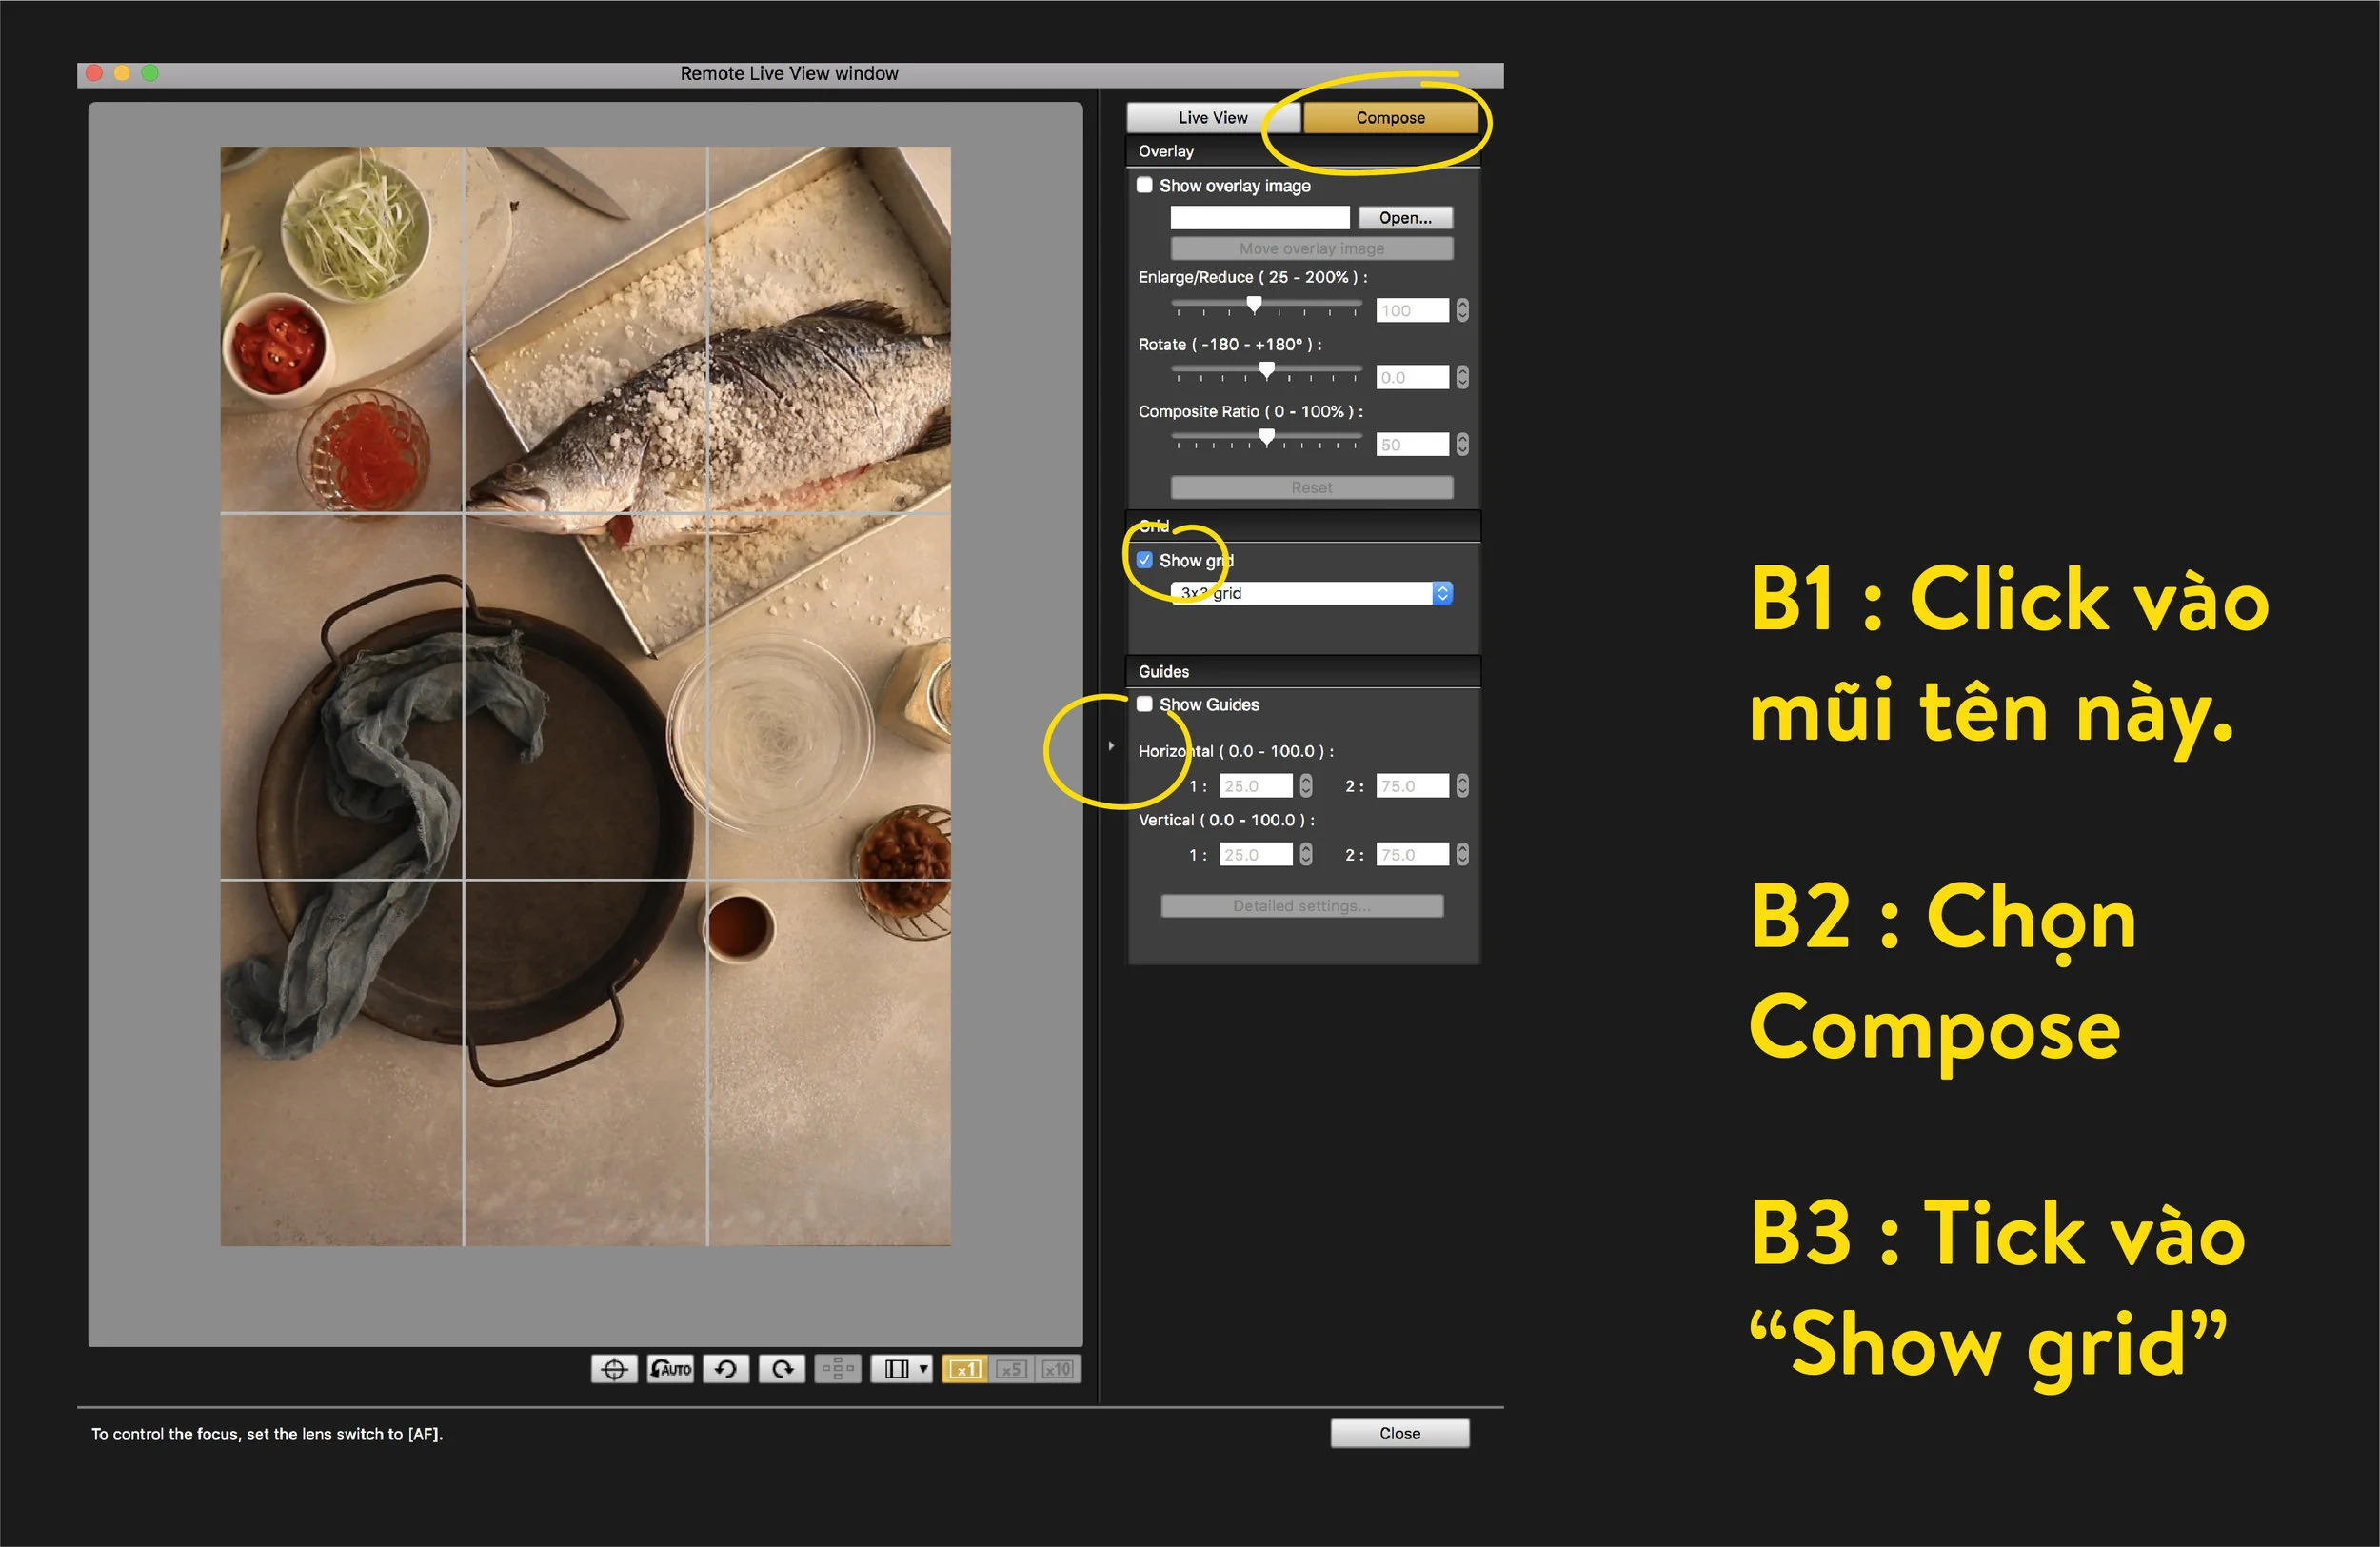Click the 'To control the focus' status message

267,1434
